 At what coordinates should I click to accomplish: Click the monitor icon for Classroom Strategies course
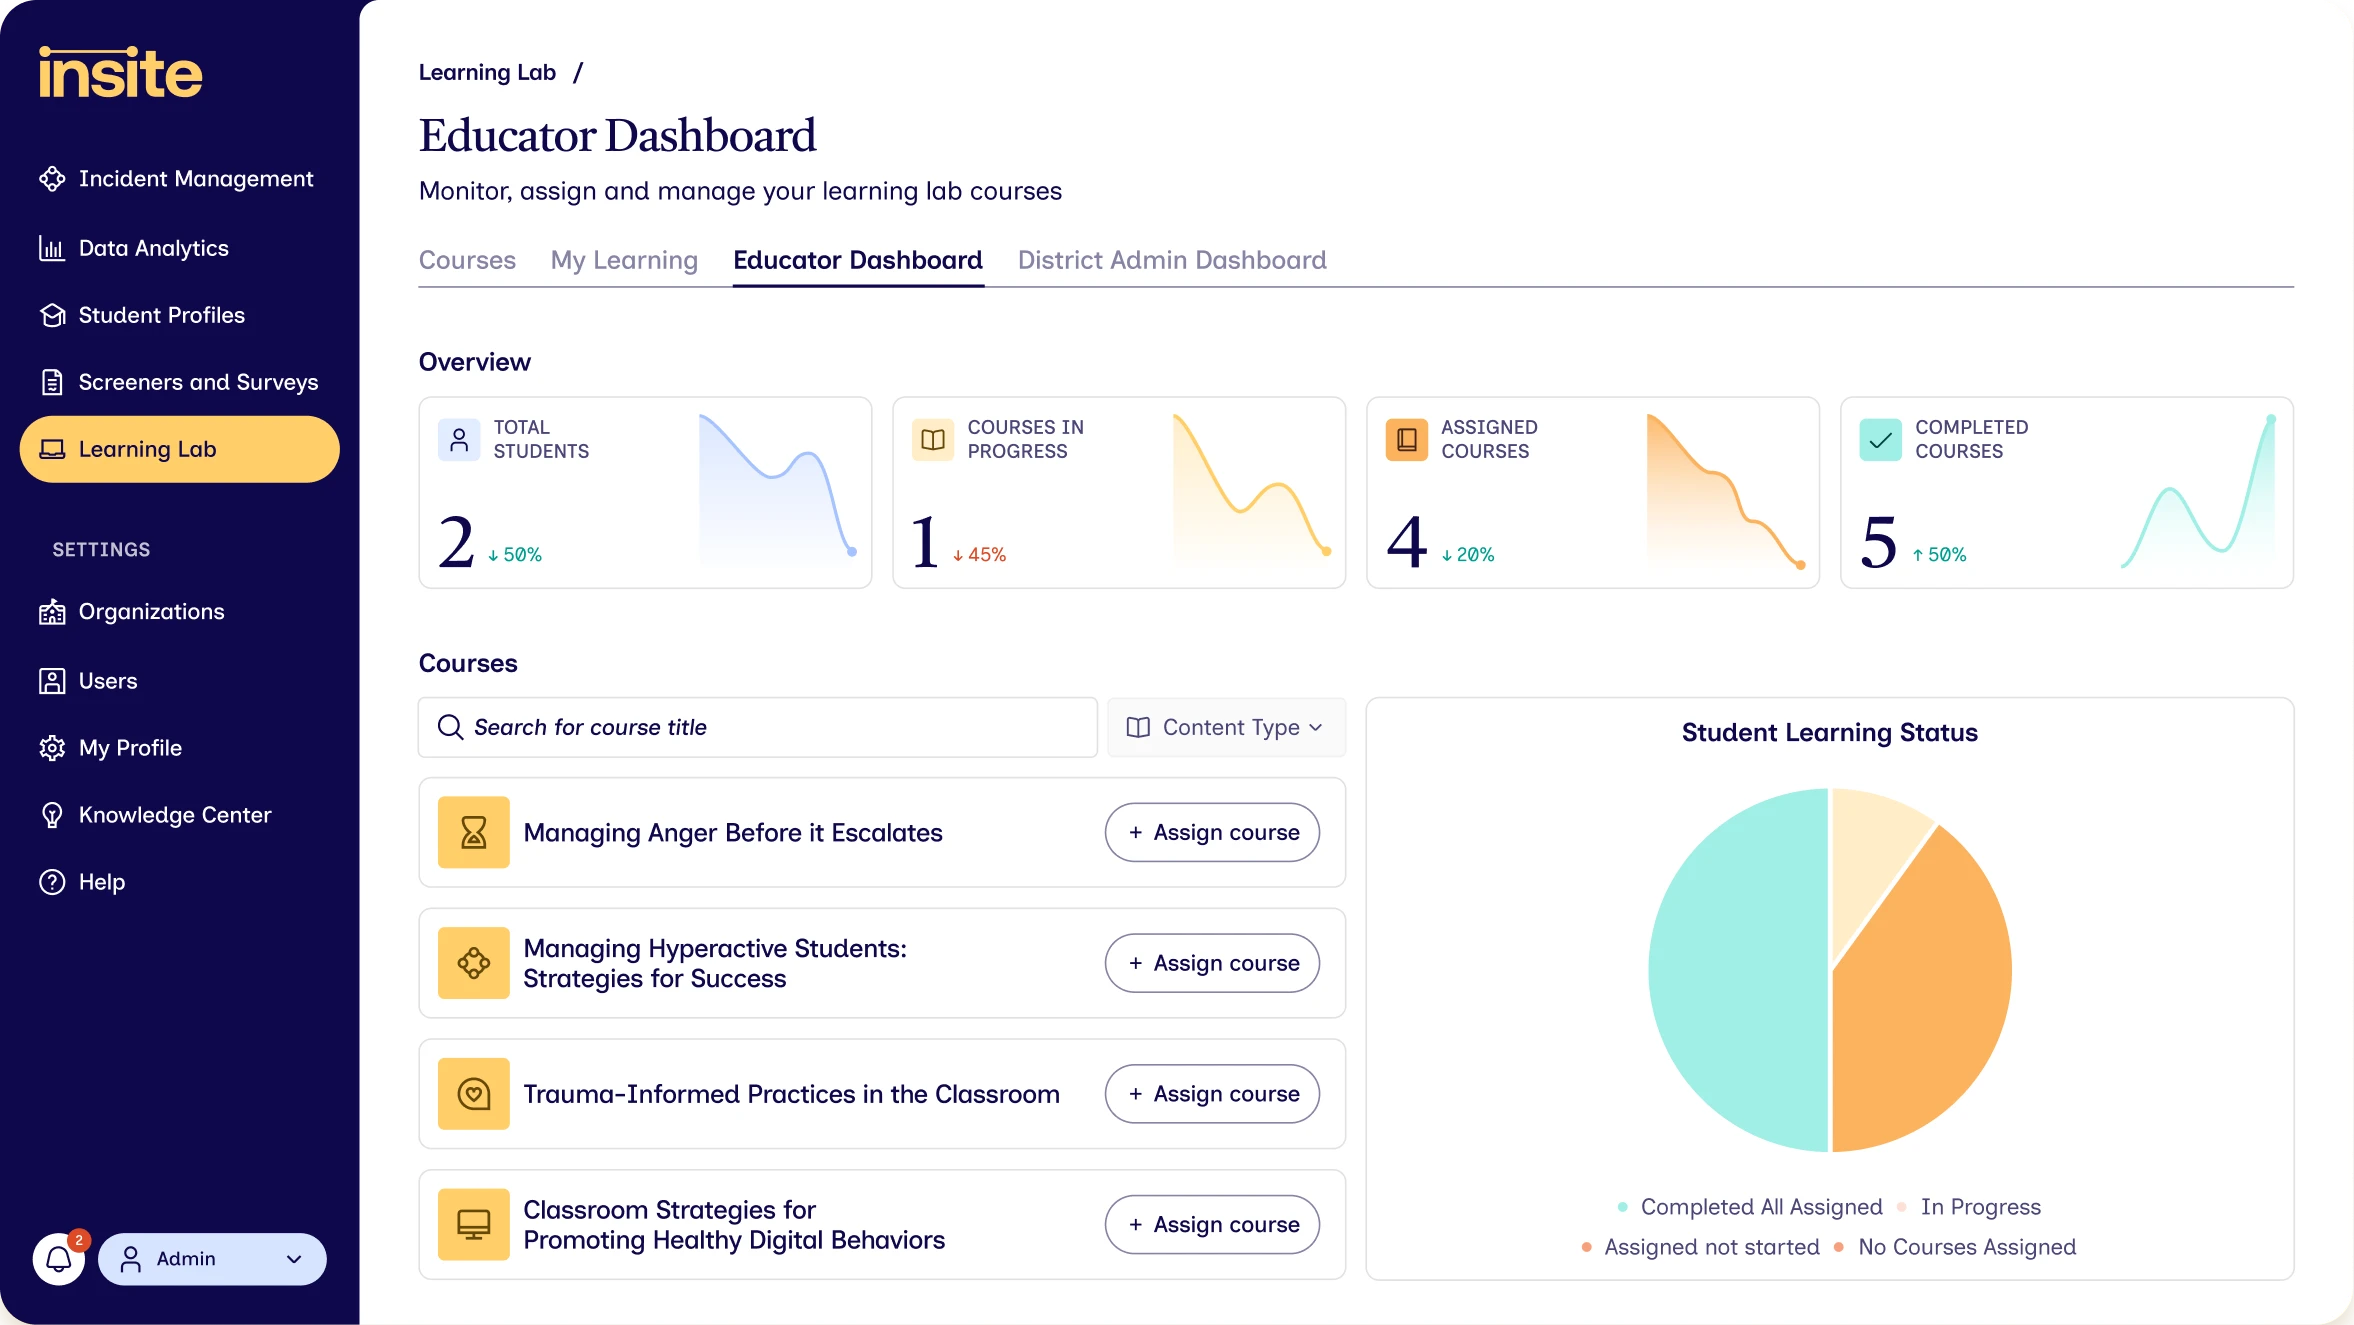[x=474, y=1224]
